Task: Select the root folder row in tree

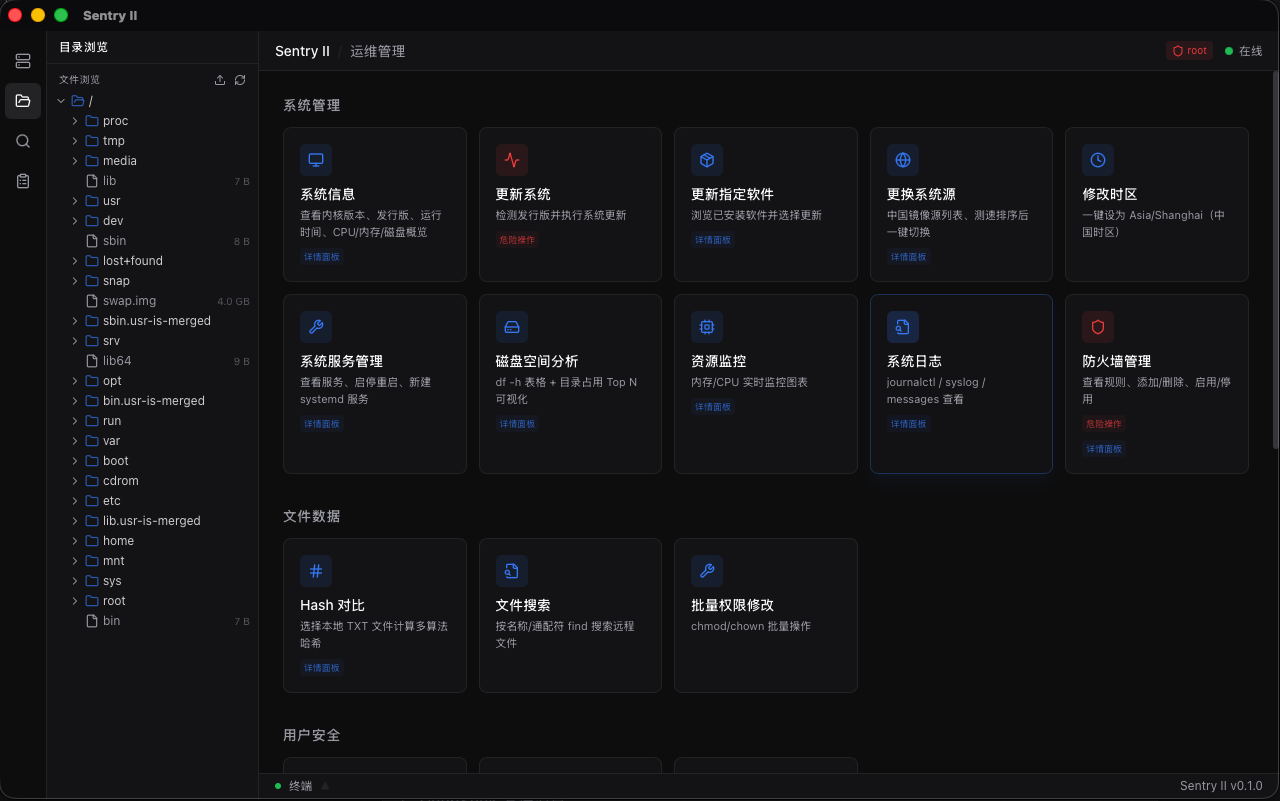Action: tap(153, 601)
